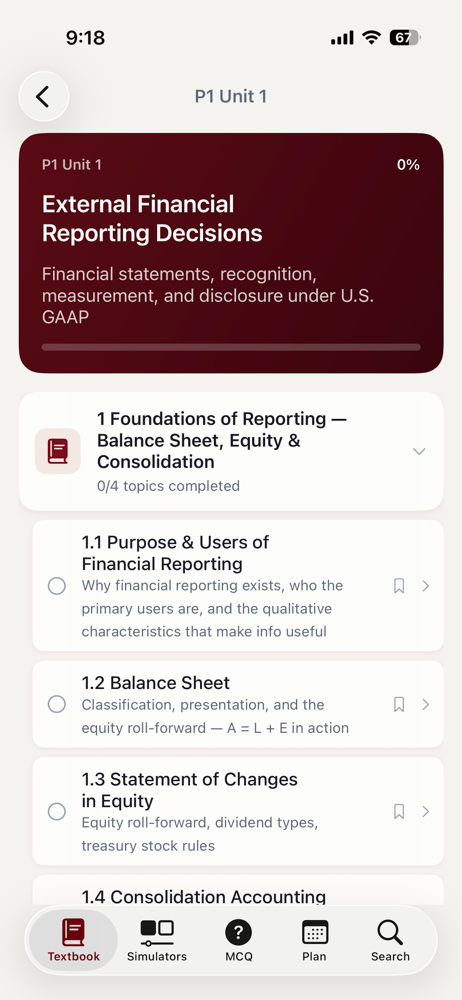Bookmark topic 1.1 Purpose & Users

pos(399,585)
